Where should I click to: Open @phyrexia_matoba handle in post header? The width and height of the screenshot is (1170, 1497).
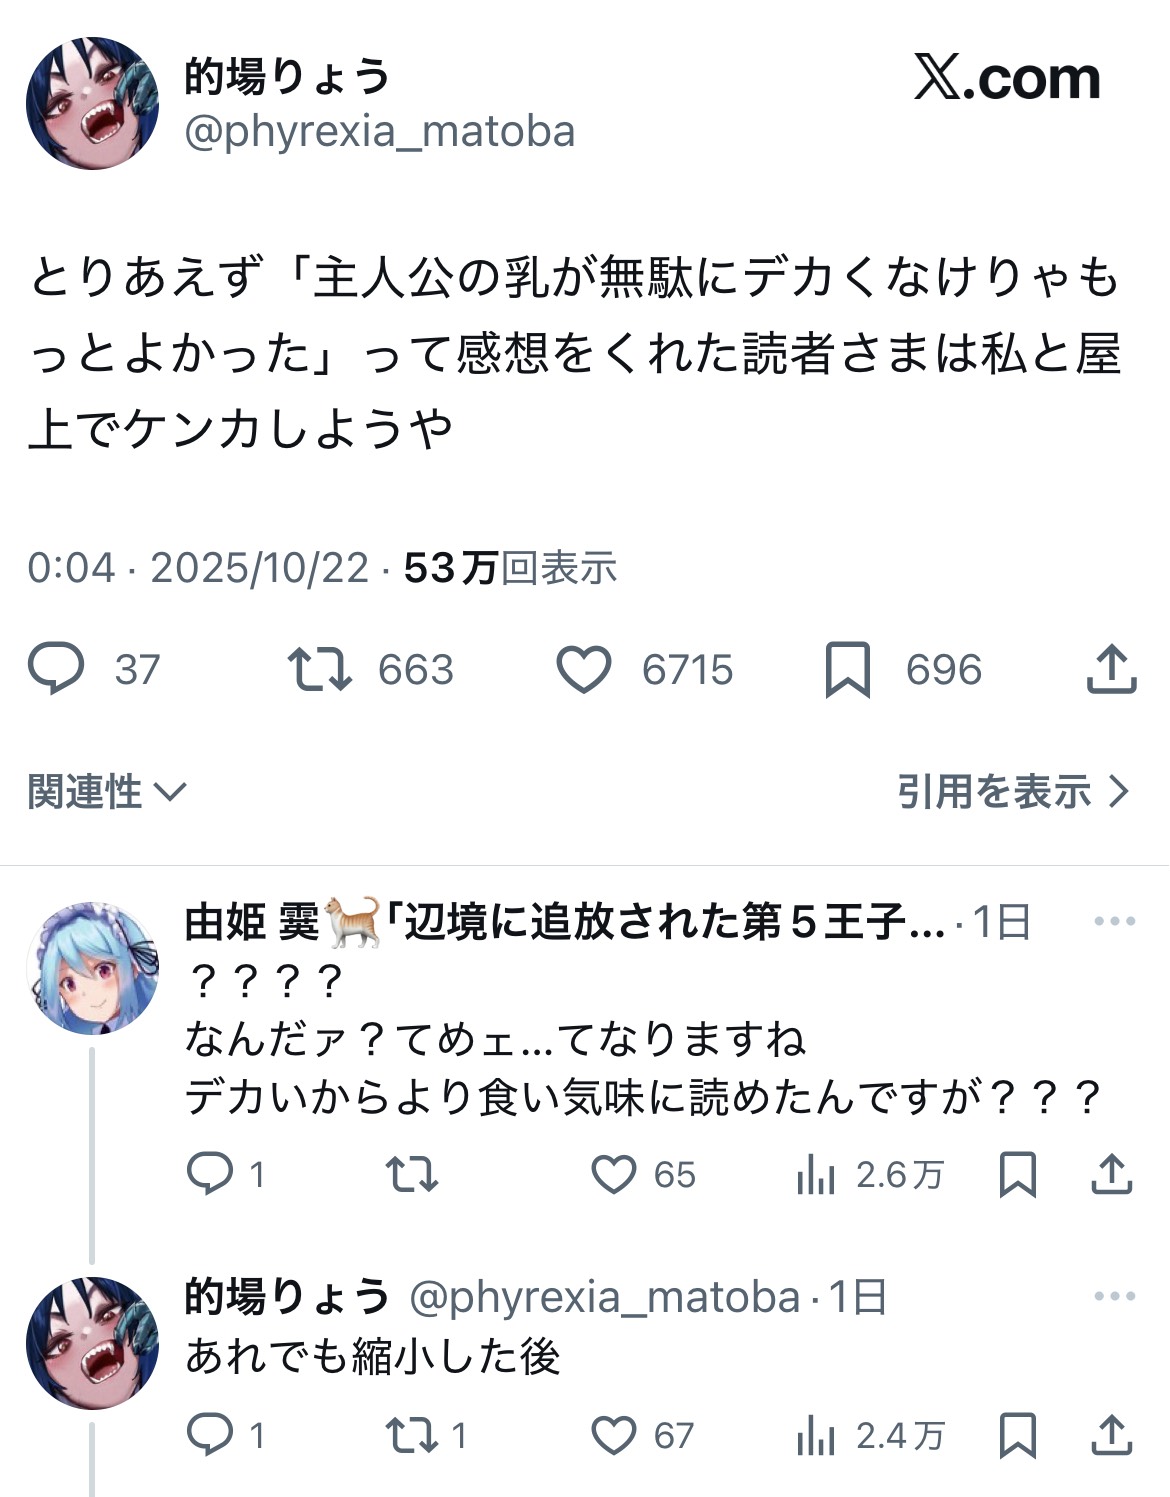click(380, 132)
